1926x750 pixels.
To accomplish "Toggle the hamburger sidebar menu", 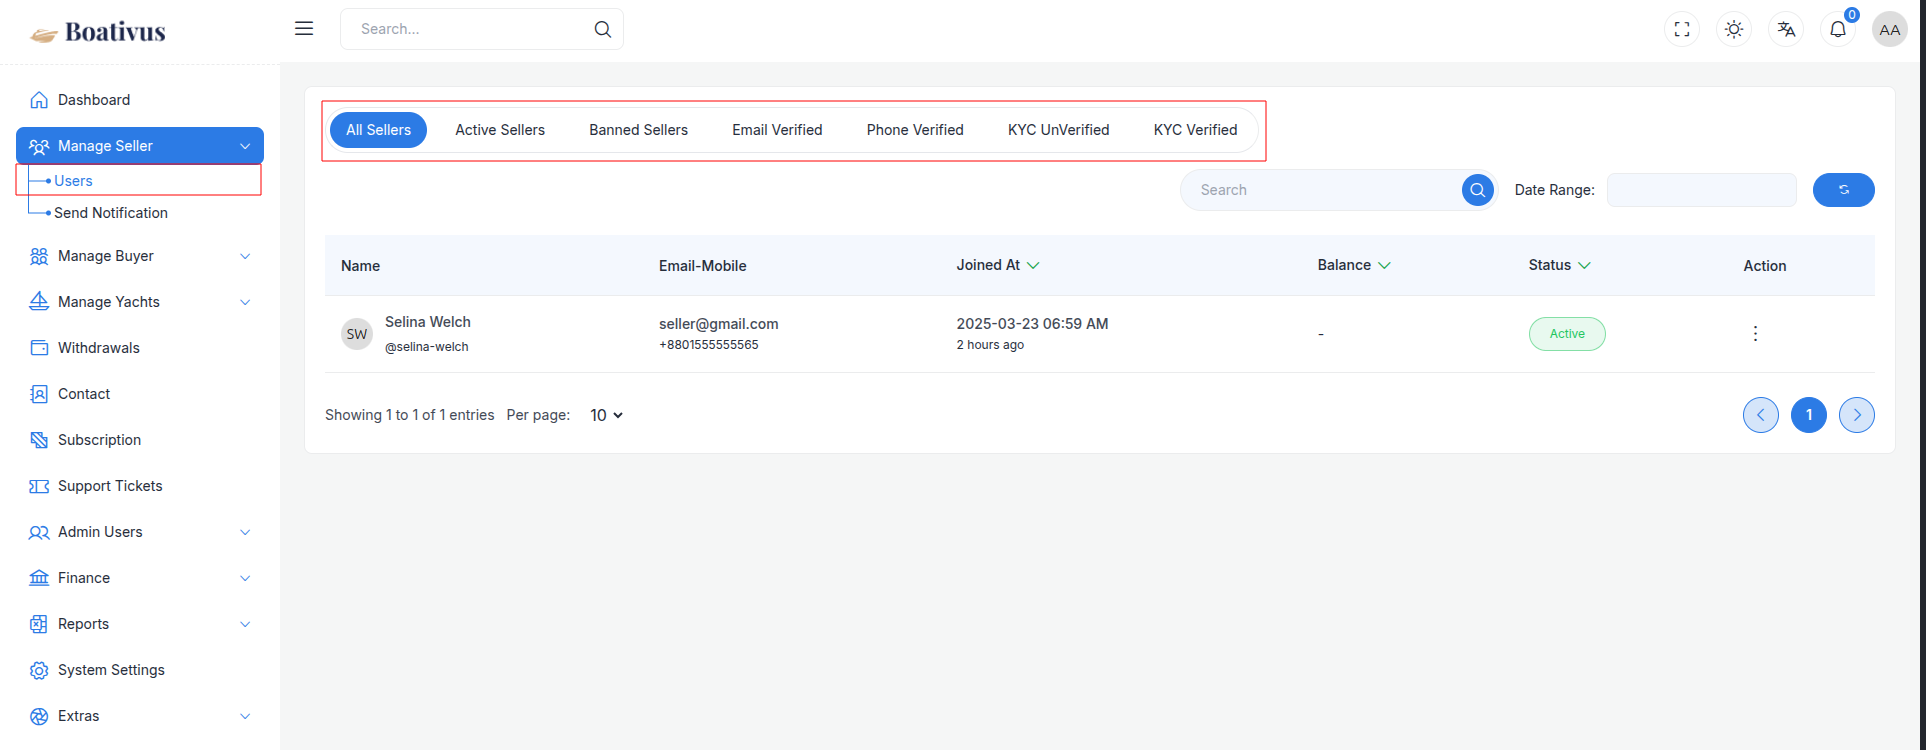I will coord(304,28).
